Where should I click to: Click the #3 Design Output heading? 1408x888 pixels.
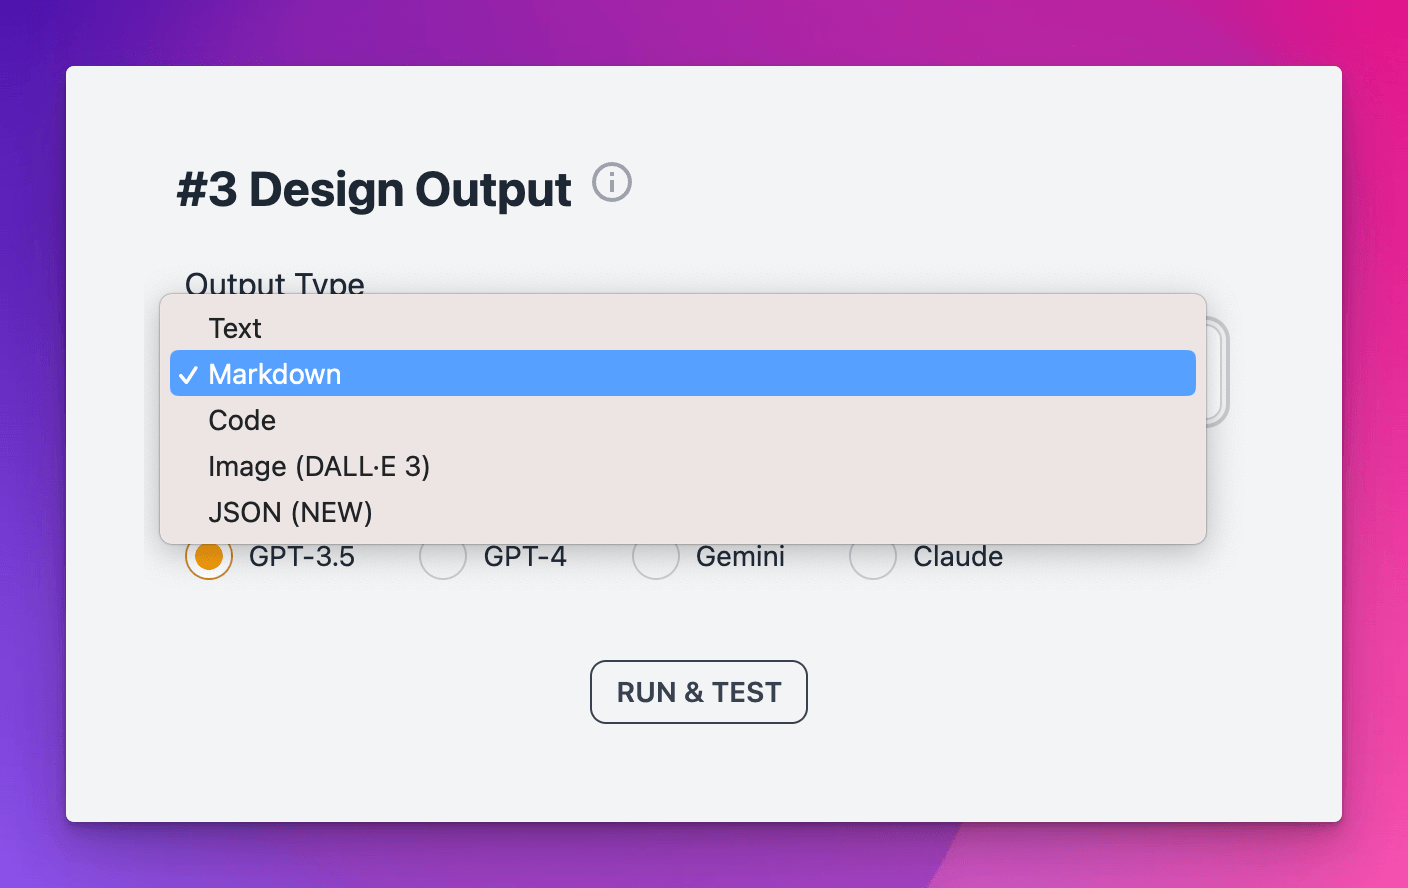point(374,189)
